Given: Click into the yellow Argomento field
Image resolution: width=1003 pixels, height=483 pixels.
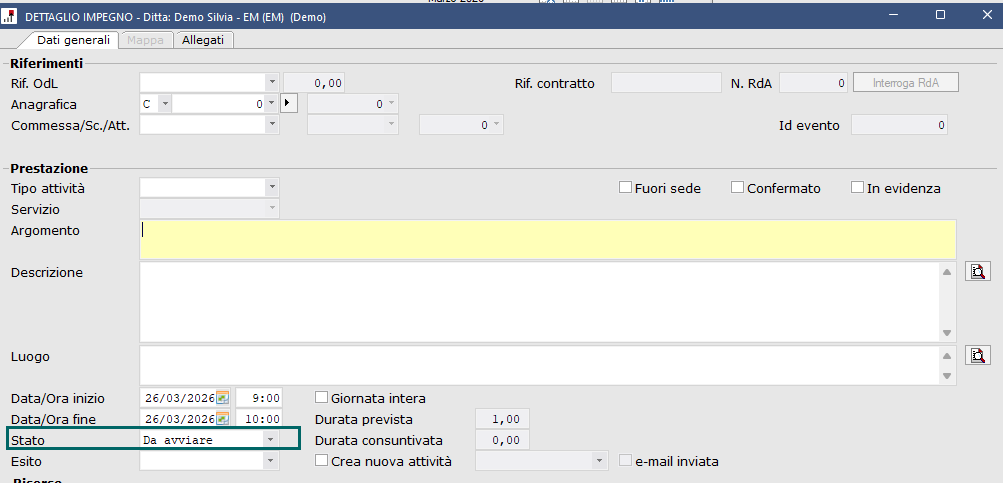Looking at the screenshot, I should click(548, 239).
